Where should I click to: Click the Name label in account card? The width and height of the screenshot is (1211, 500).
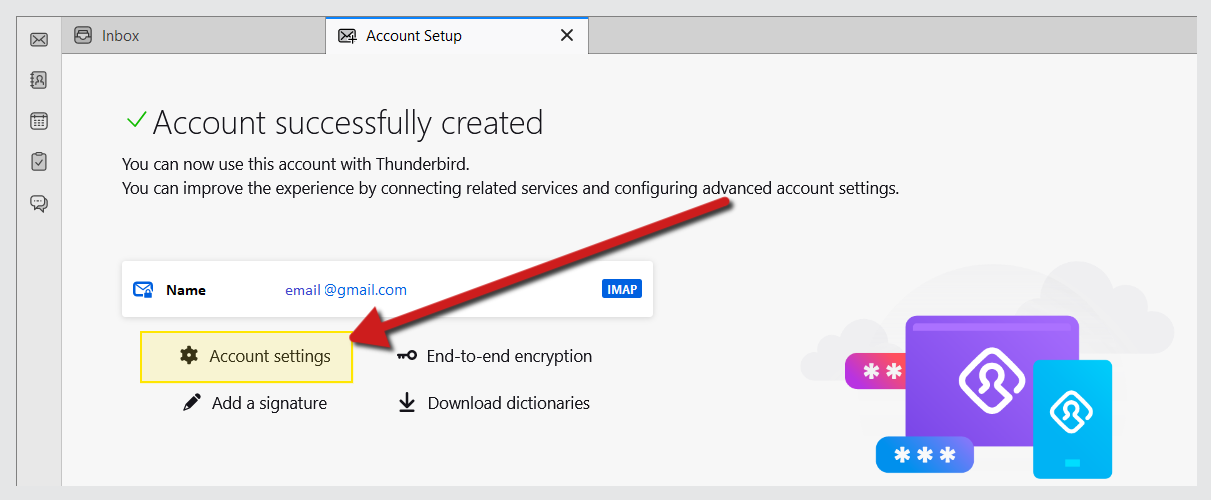pyautogui.click(x=186, y=290)
